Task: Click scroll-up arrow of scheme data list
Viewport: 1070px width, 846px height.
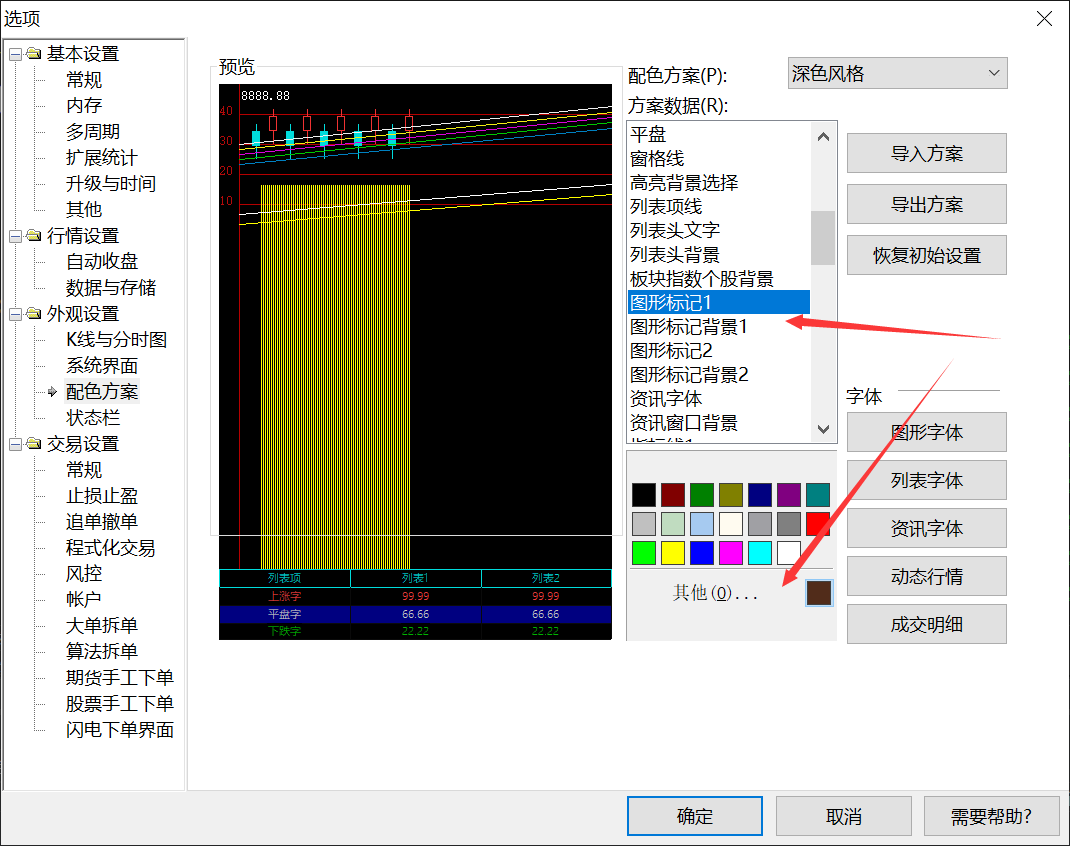Action: pos(823,136)
